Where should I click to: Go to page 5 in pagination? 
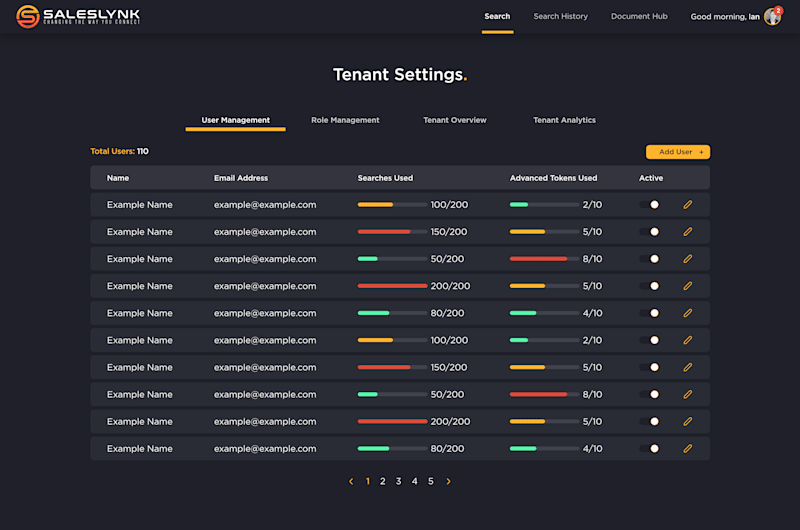tap(431, 481)
